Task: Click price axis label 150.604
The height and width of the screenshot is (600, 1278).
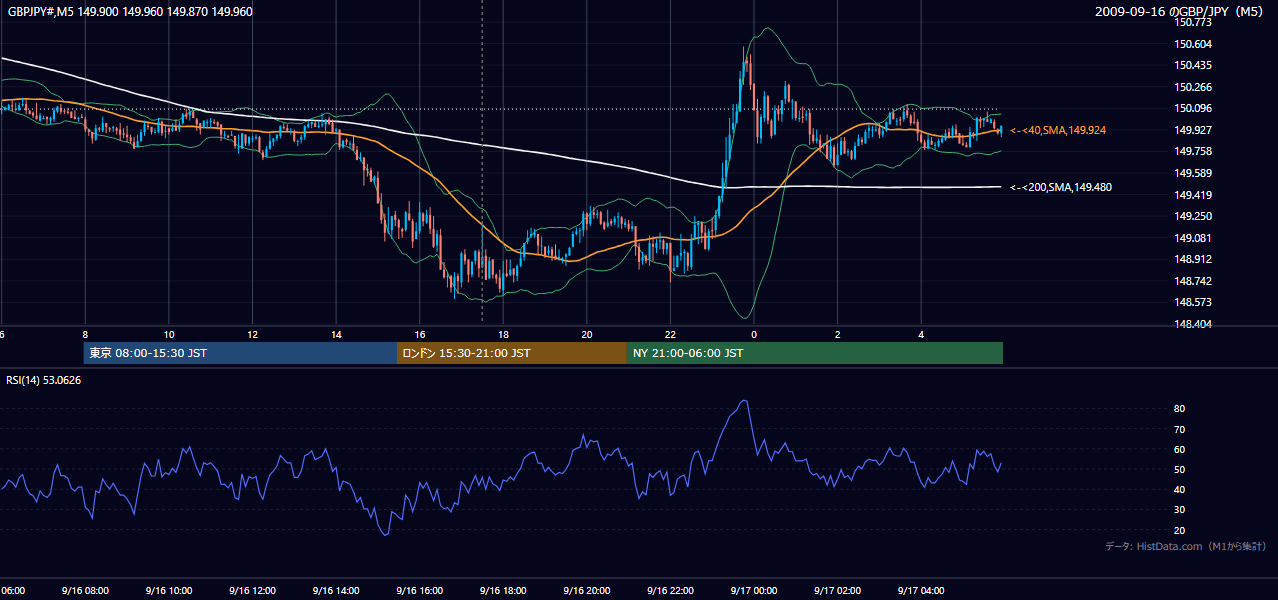Action: click(1194, 44)
